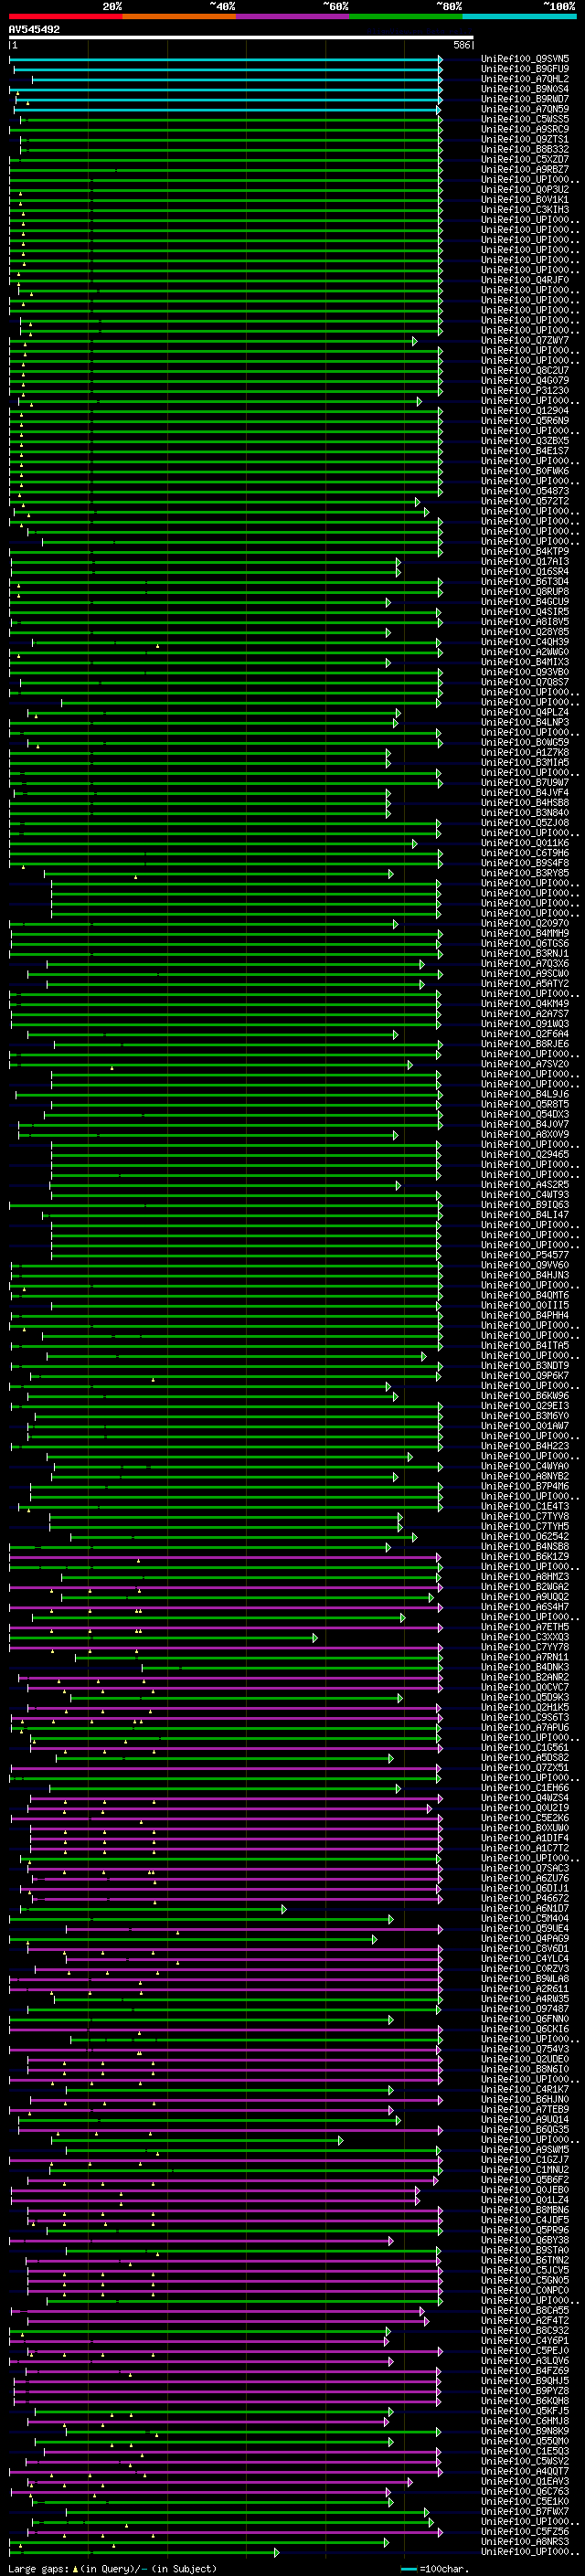Select the UniRef100_B8B332 label
This screenshot has width=585, height=2576.
click(x=525, y=149)
